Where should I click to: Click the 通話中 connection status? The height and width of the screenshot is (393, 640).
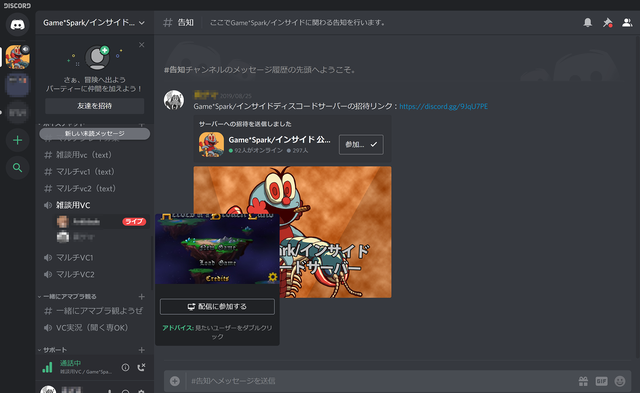tap(70, 363)
